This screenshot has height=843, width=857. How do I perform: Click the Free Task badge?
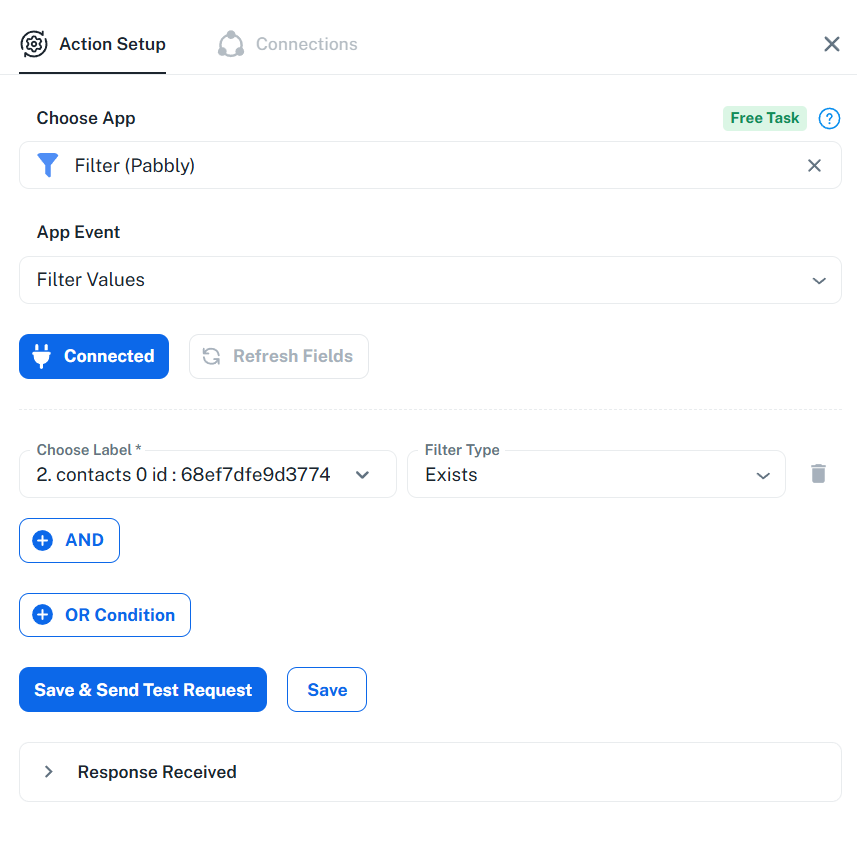(x=764, y=118)
